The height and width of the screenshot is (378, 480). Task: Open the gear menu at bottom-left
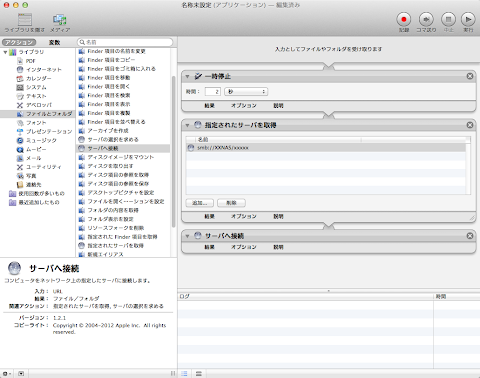pyautogui.click(x=6, y=374)
